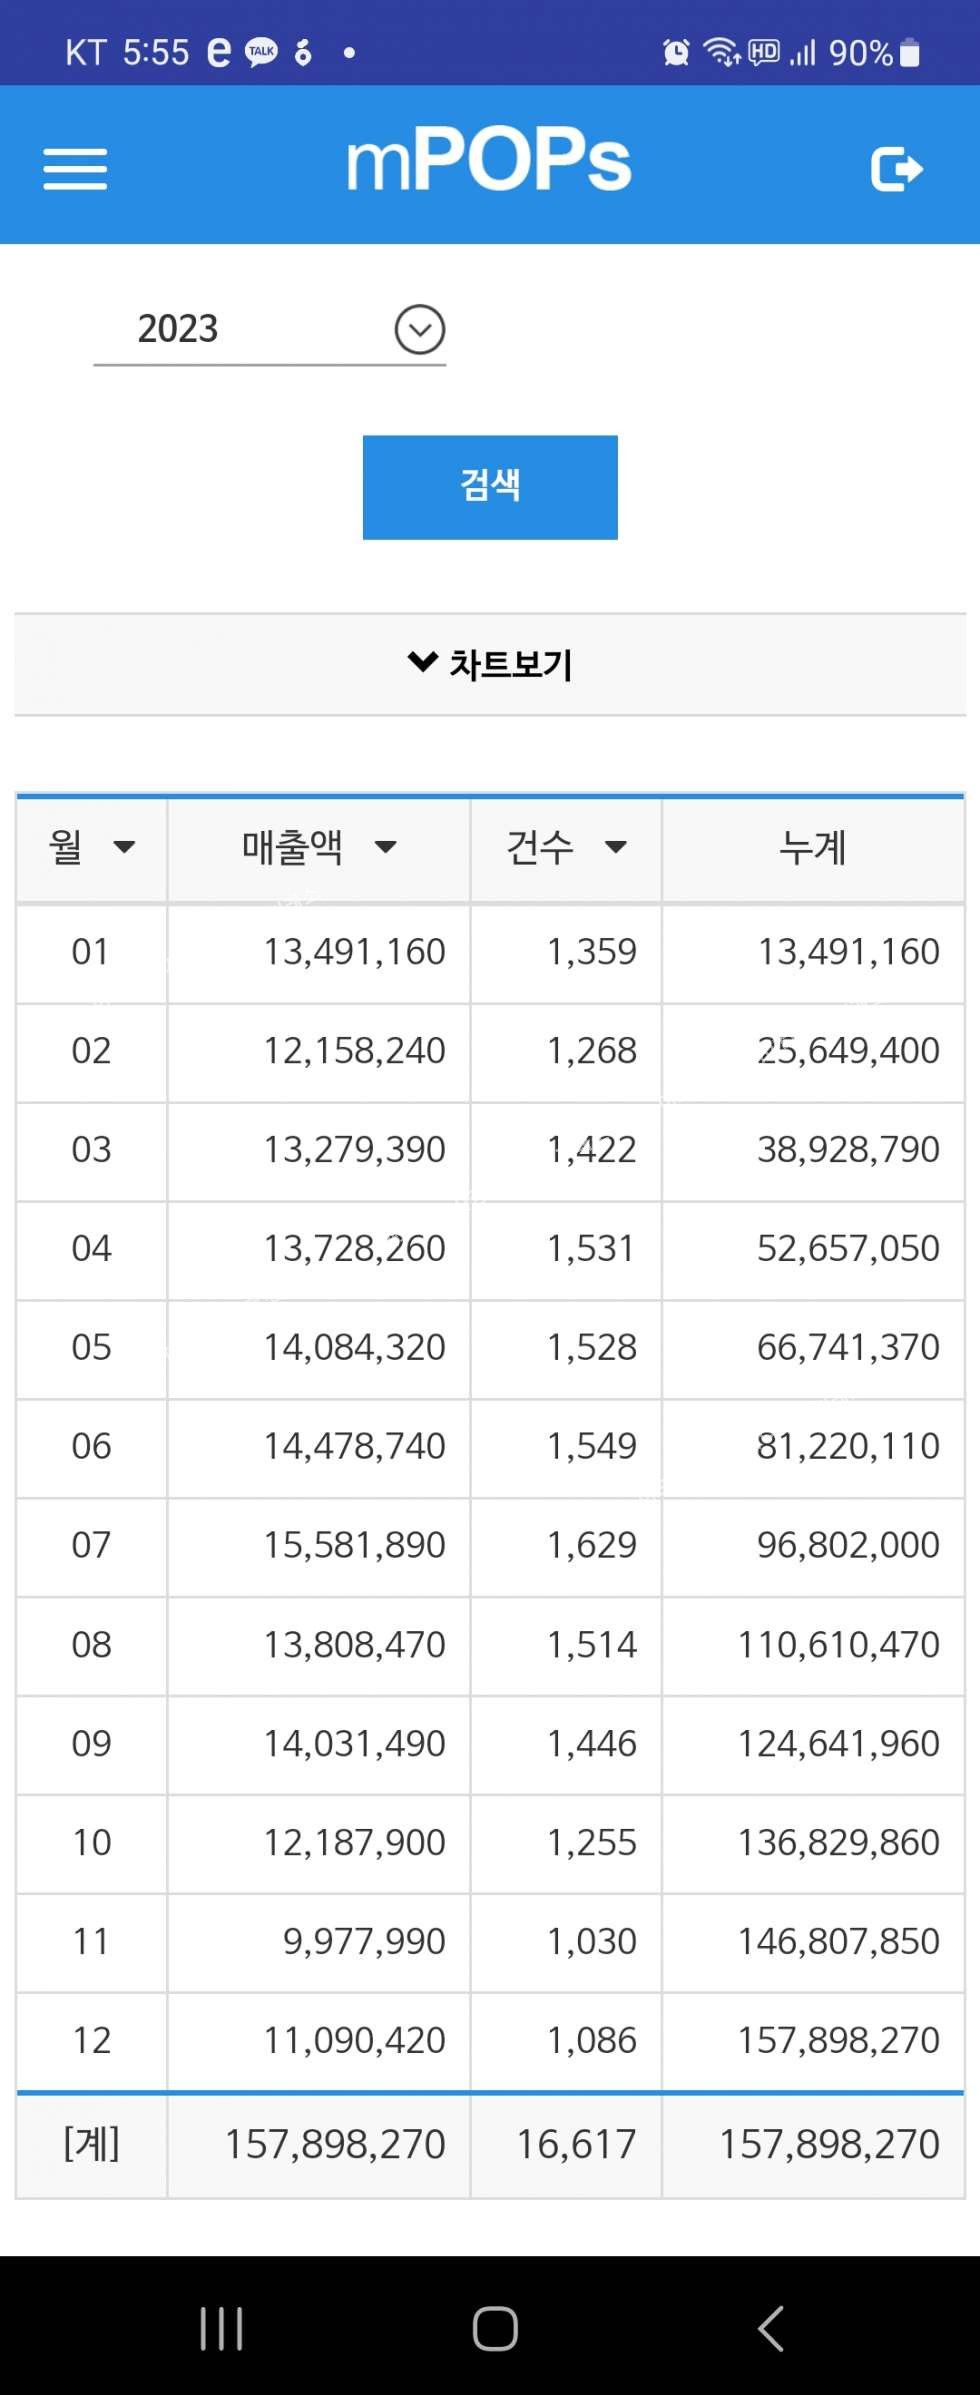Viewport: 980px width, 2395px height.
Task: Sort by the 건수 column arrow
Action: tap(615, 848)
